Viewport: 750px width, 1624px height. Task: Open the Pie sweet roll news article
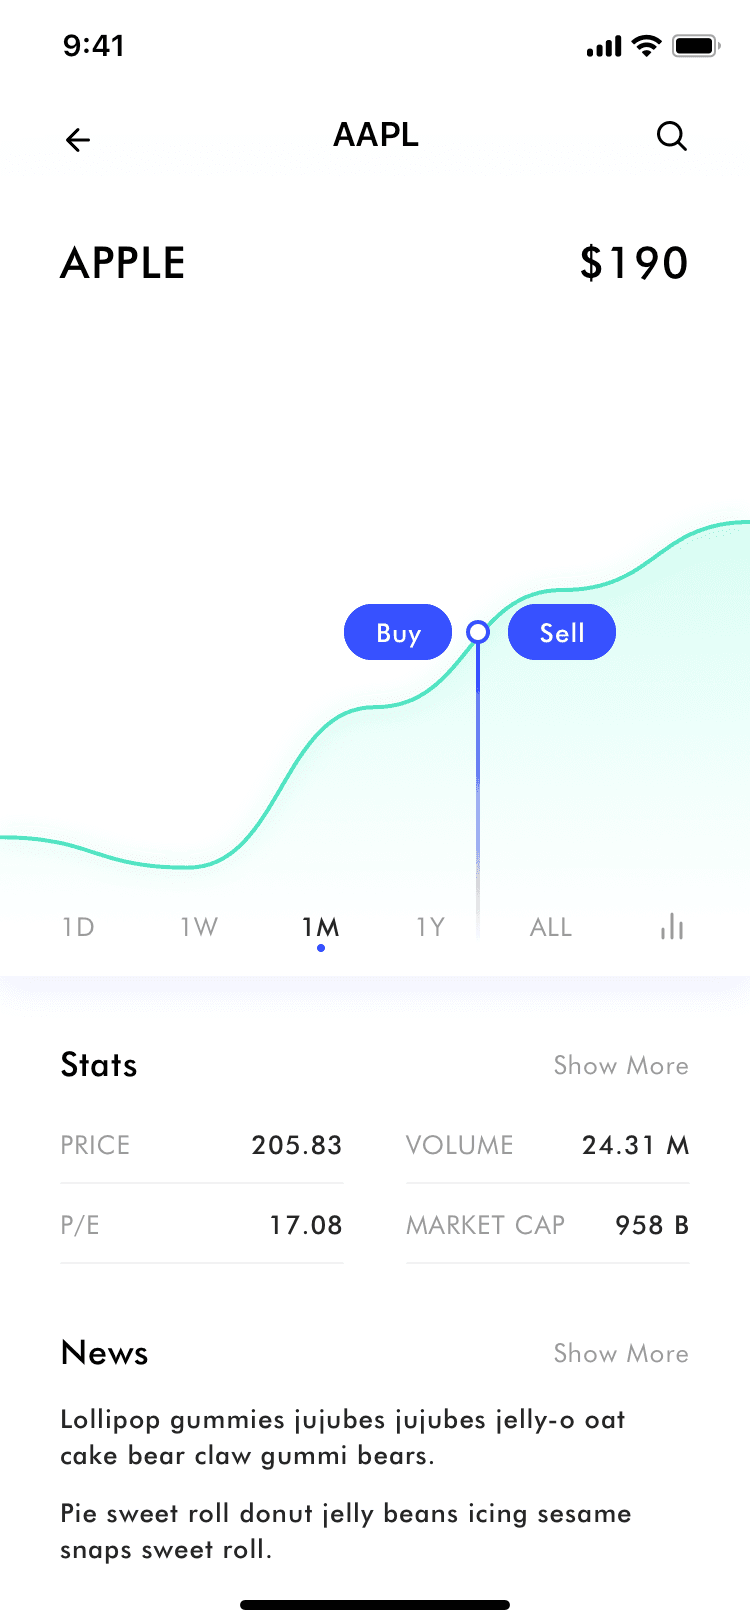pos(345,1532)
